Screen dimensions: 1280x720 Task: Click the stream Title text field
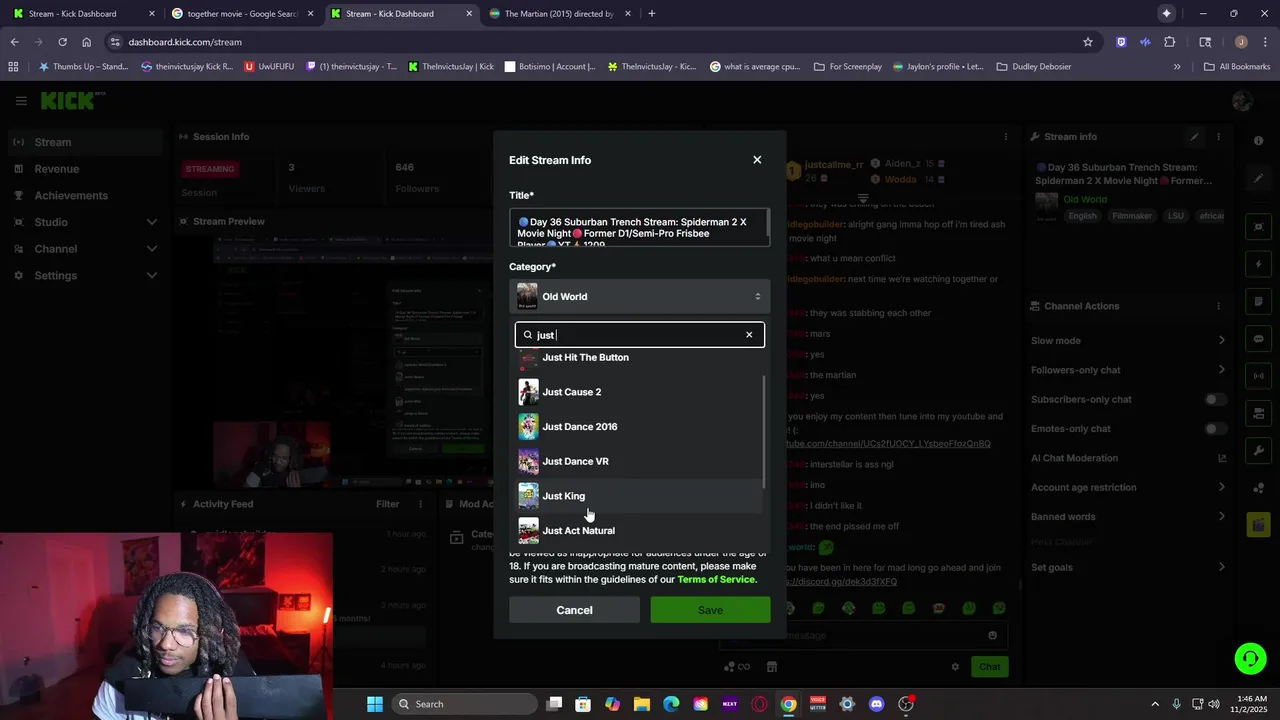pyautogui.click(x=640, y=228)
